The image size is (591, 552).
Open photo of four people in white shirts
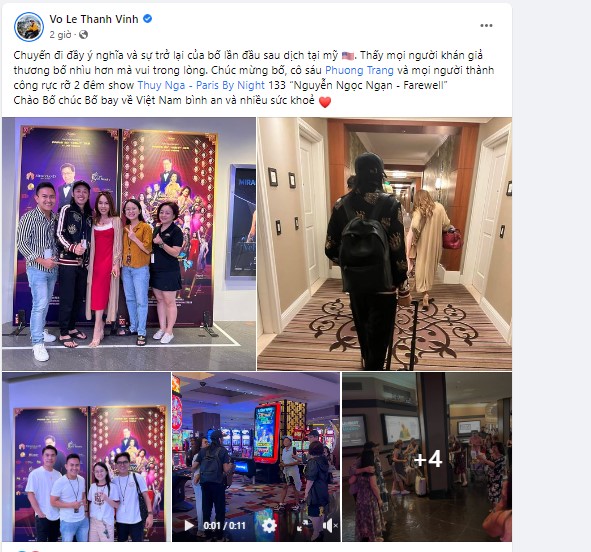pos(86,457)
